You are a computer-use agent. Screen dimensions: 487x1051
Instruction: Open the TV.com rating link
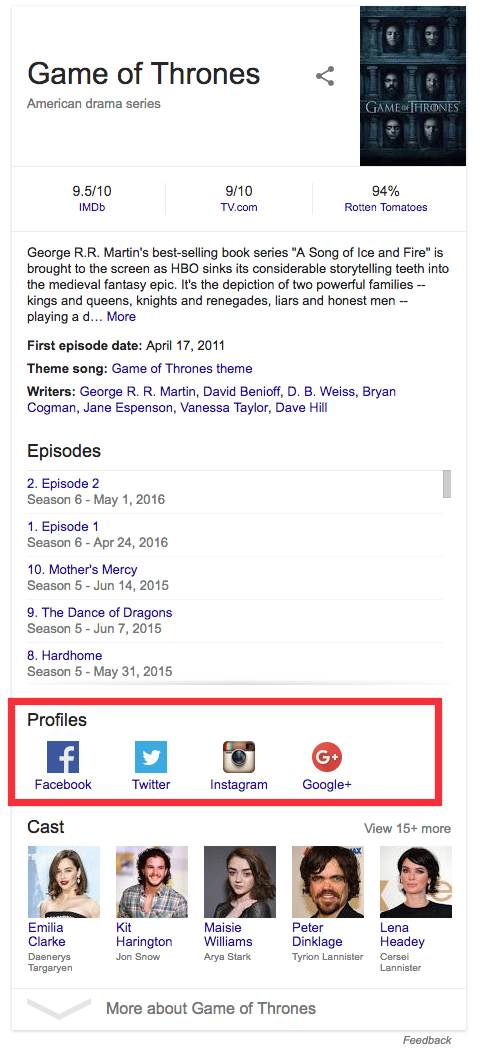(239, 207)
